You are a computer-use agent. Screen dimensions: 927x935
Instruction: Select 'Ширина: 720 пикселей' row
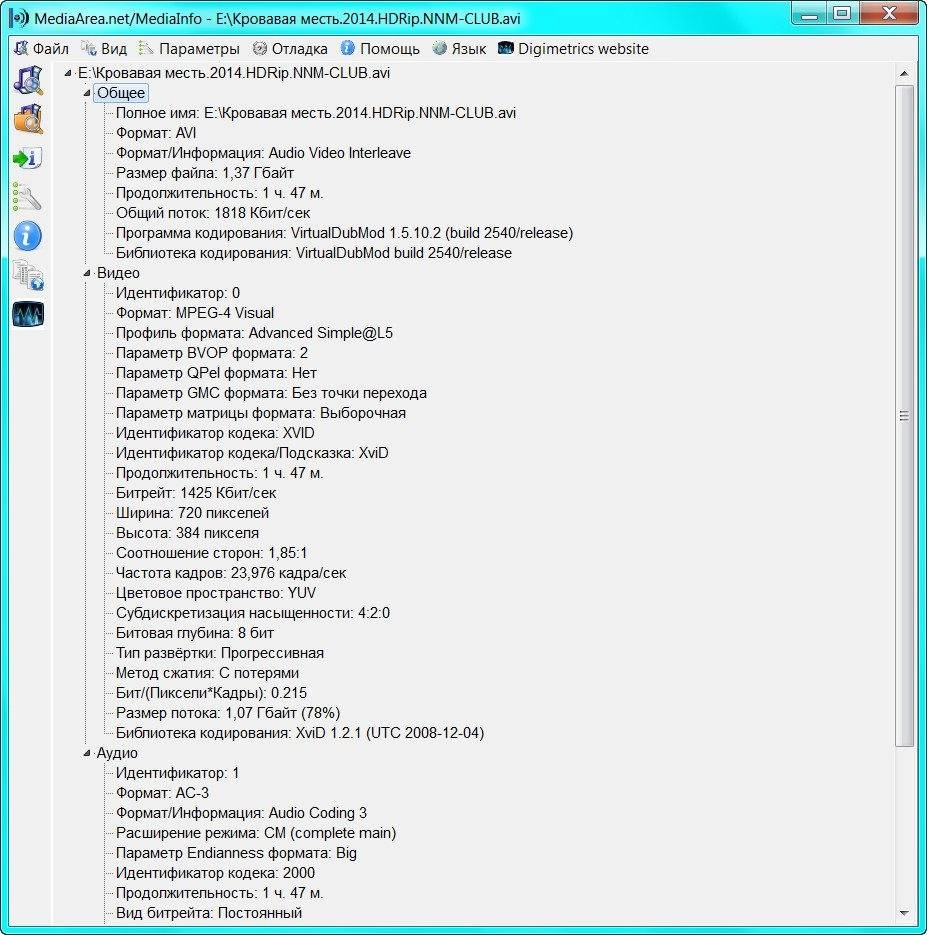[192, 513]
